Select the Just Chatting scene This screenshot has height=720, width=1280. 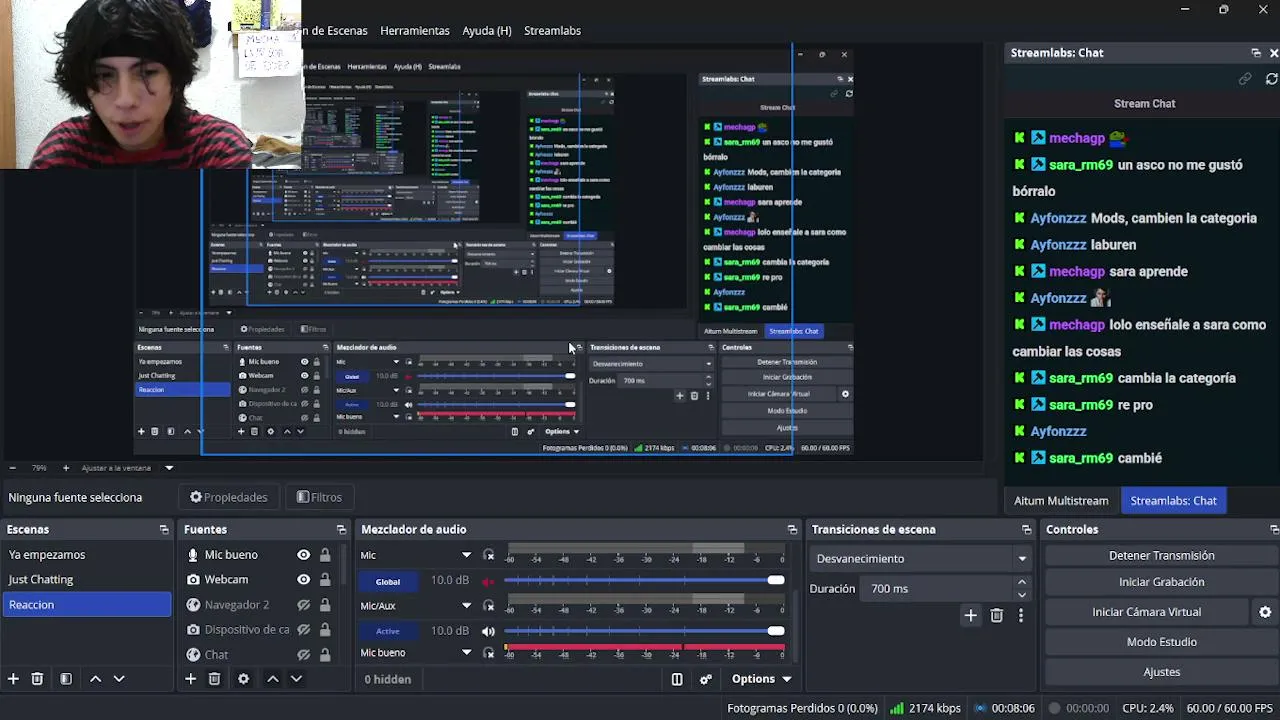click(87, 580)
